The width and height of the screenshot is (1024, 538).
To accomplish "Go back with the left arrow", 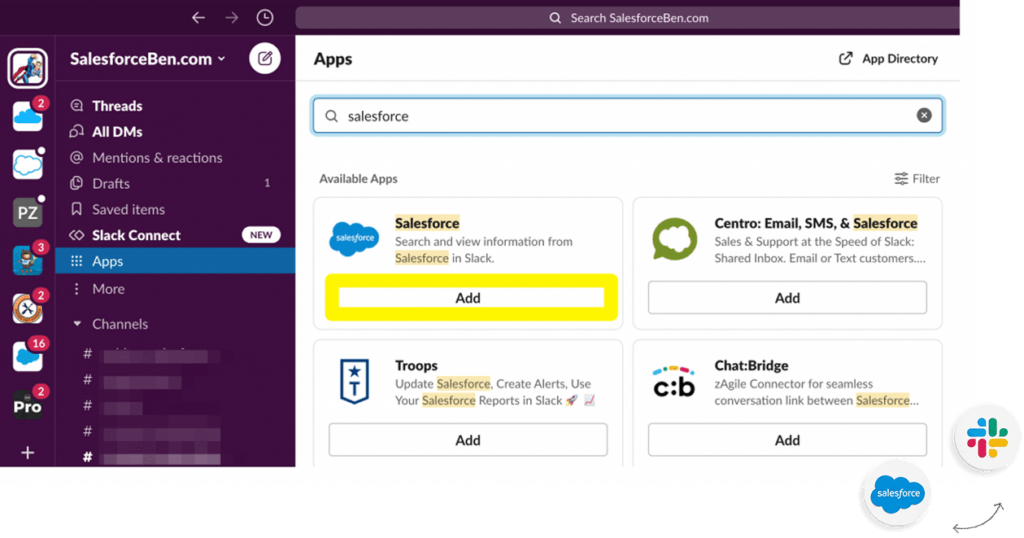I will (x=199, y=18).
